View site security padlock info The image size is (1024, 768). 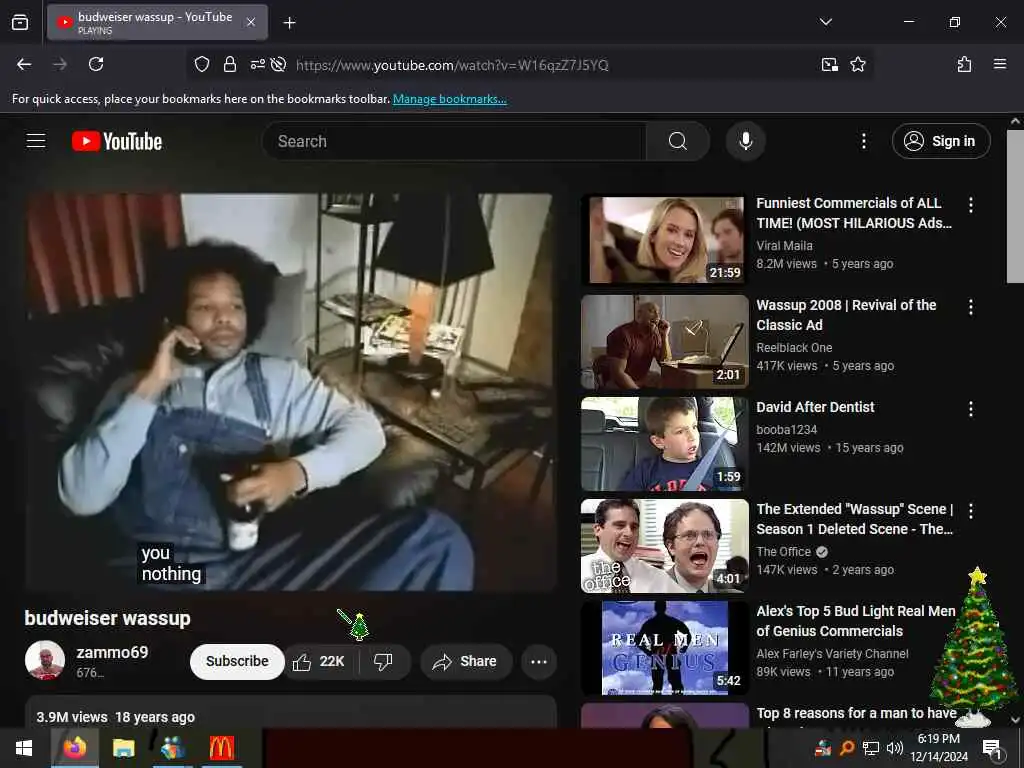(x=229, y=64)
